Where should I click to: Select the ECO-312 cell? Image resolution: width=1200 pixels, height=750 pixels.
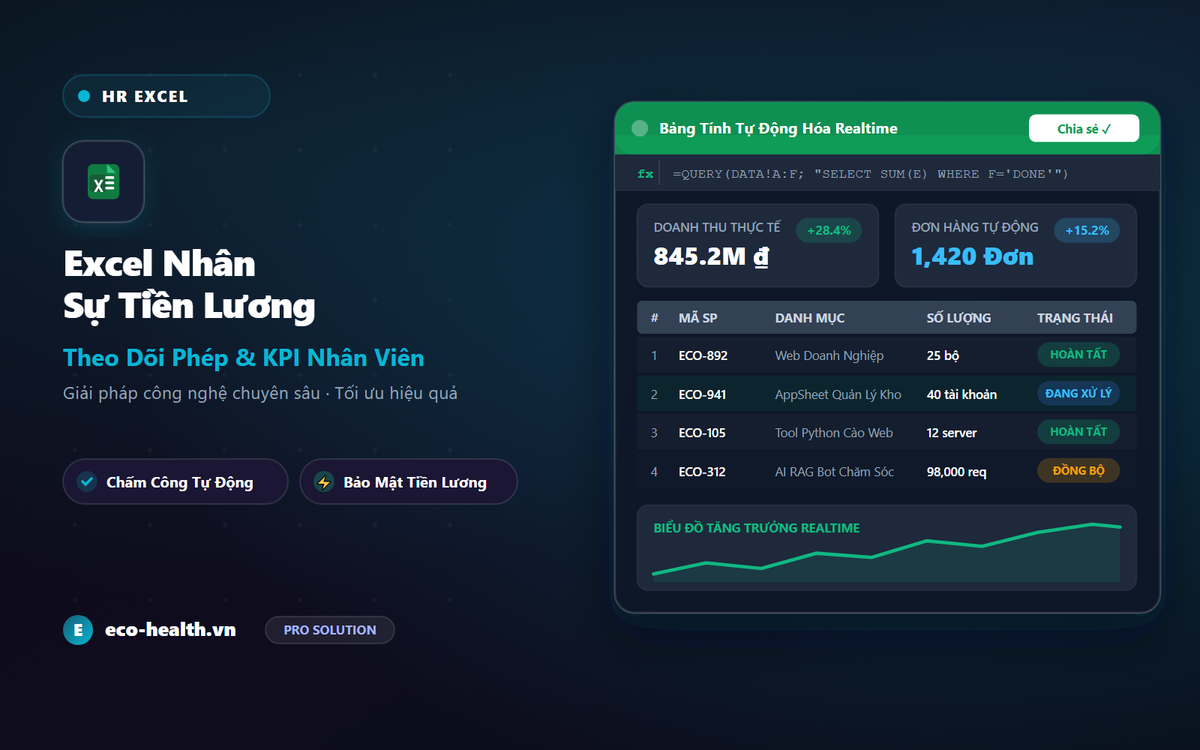pos(702,472)
